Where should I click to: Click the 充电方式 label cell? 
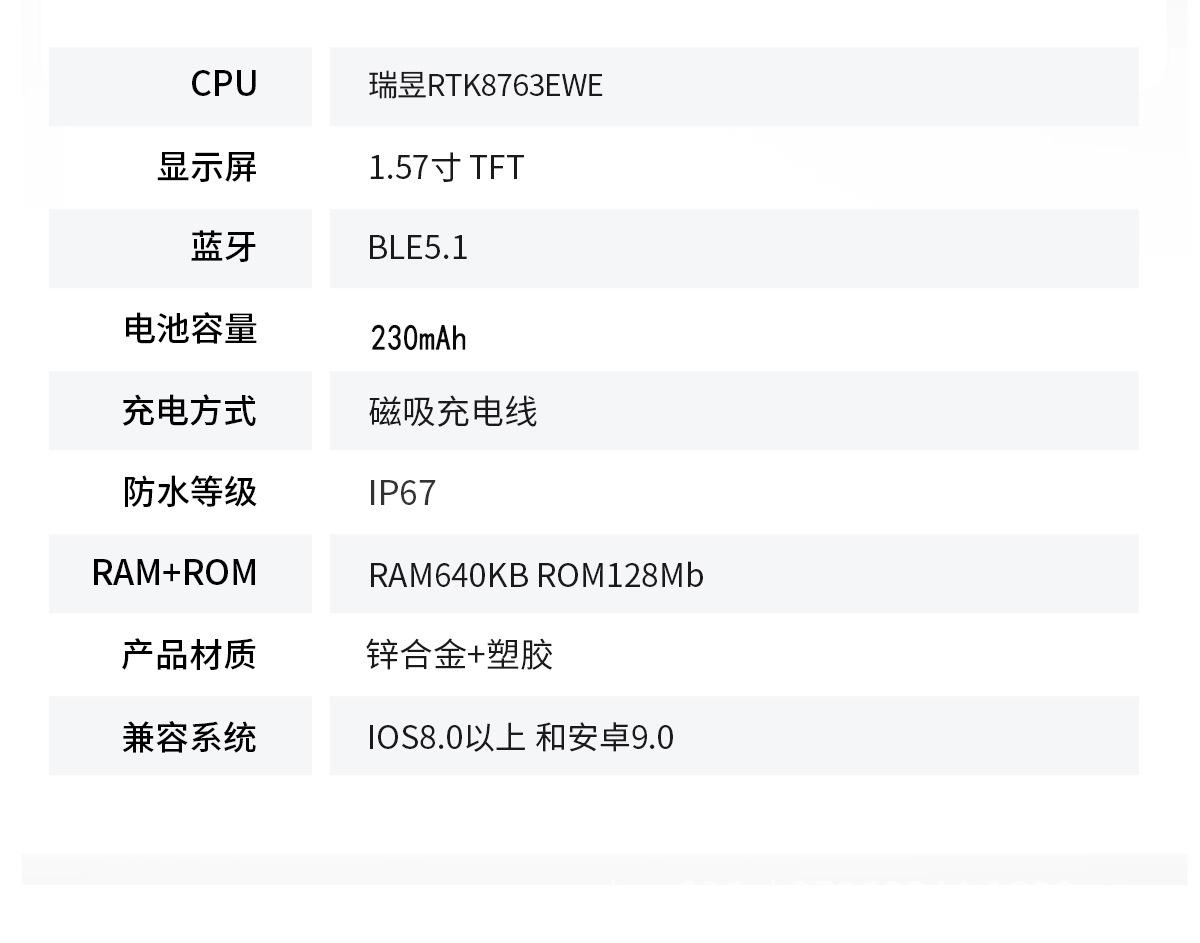(x=180, y=410)
